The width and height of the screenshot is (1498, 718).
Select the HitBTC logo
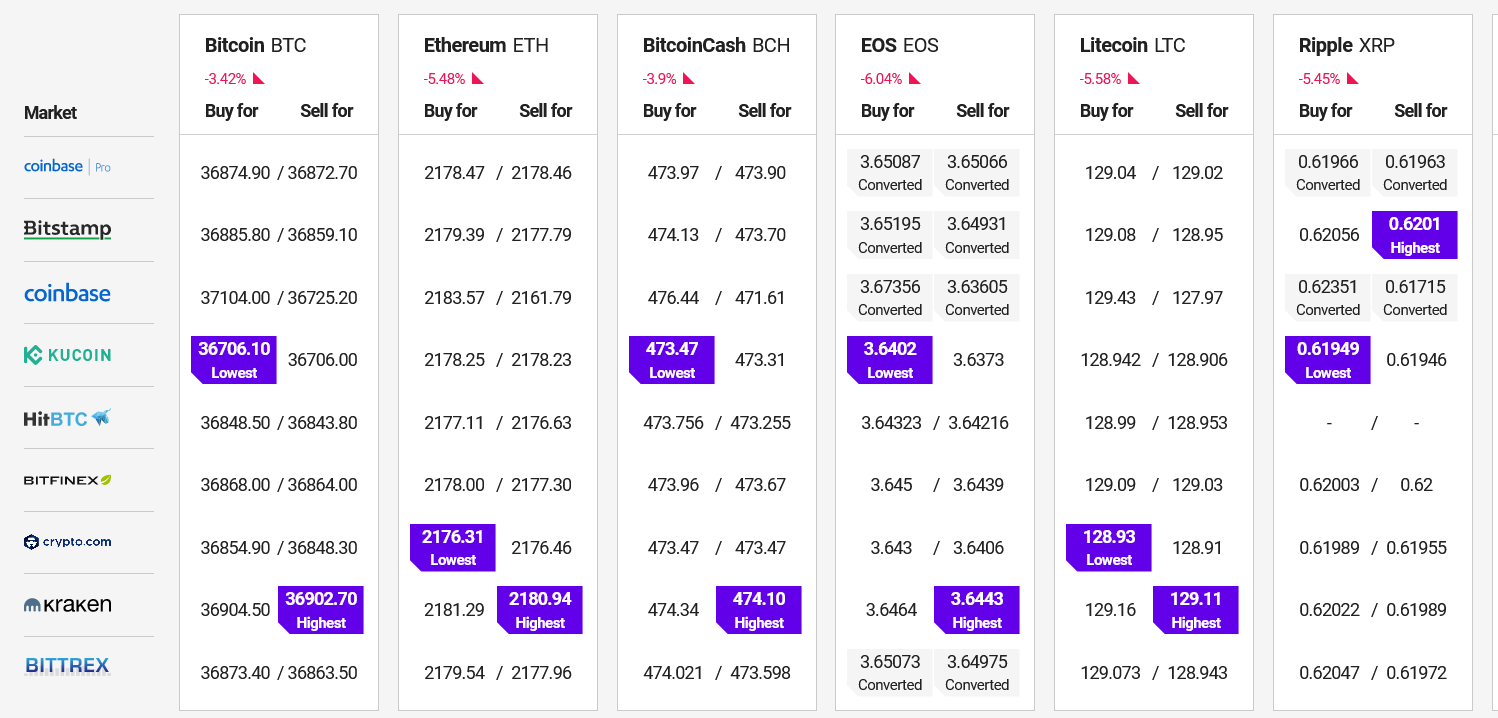click(67, 418)
